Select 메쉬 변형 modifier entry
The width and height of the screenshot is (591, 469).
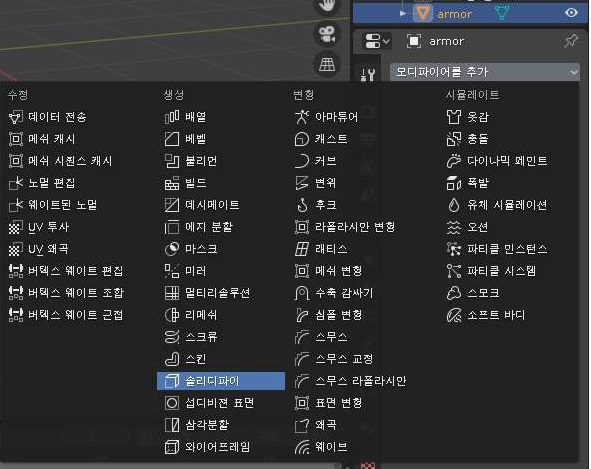pos(329,271)
